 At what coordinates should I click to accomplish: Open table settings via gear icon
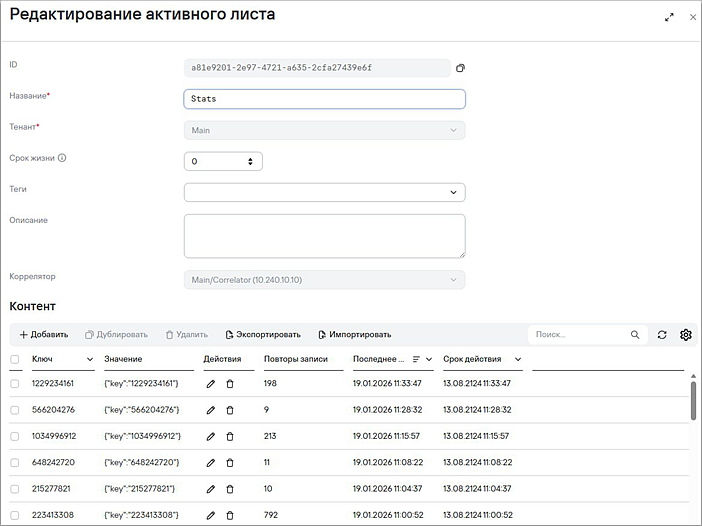(686, 335)
